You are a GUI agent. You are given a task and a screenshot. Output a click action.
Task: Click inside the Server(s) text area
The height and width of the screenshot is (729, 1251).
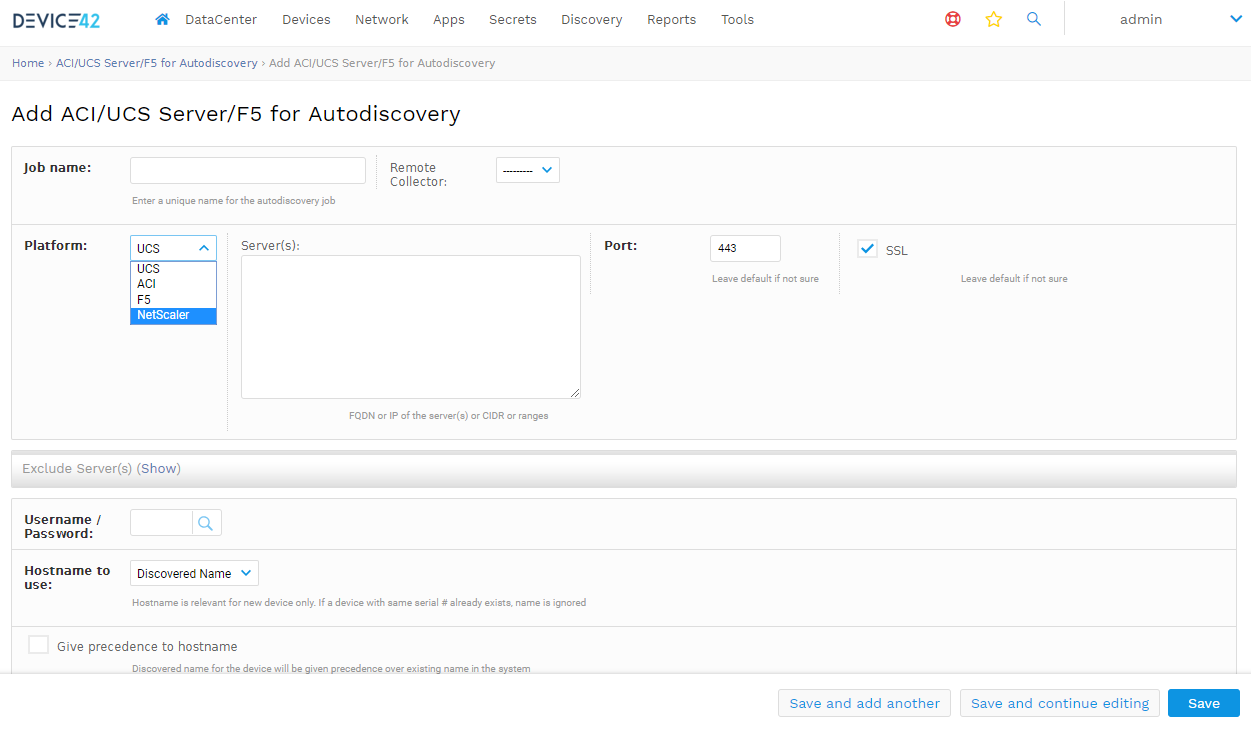(411, 327)
